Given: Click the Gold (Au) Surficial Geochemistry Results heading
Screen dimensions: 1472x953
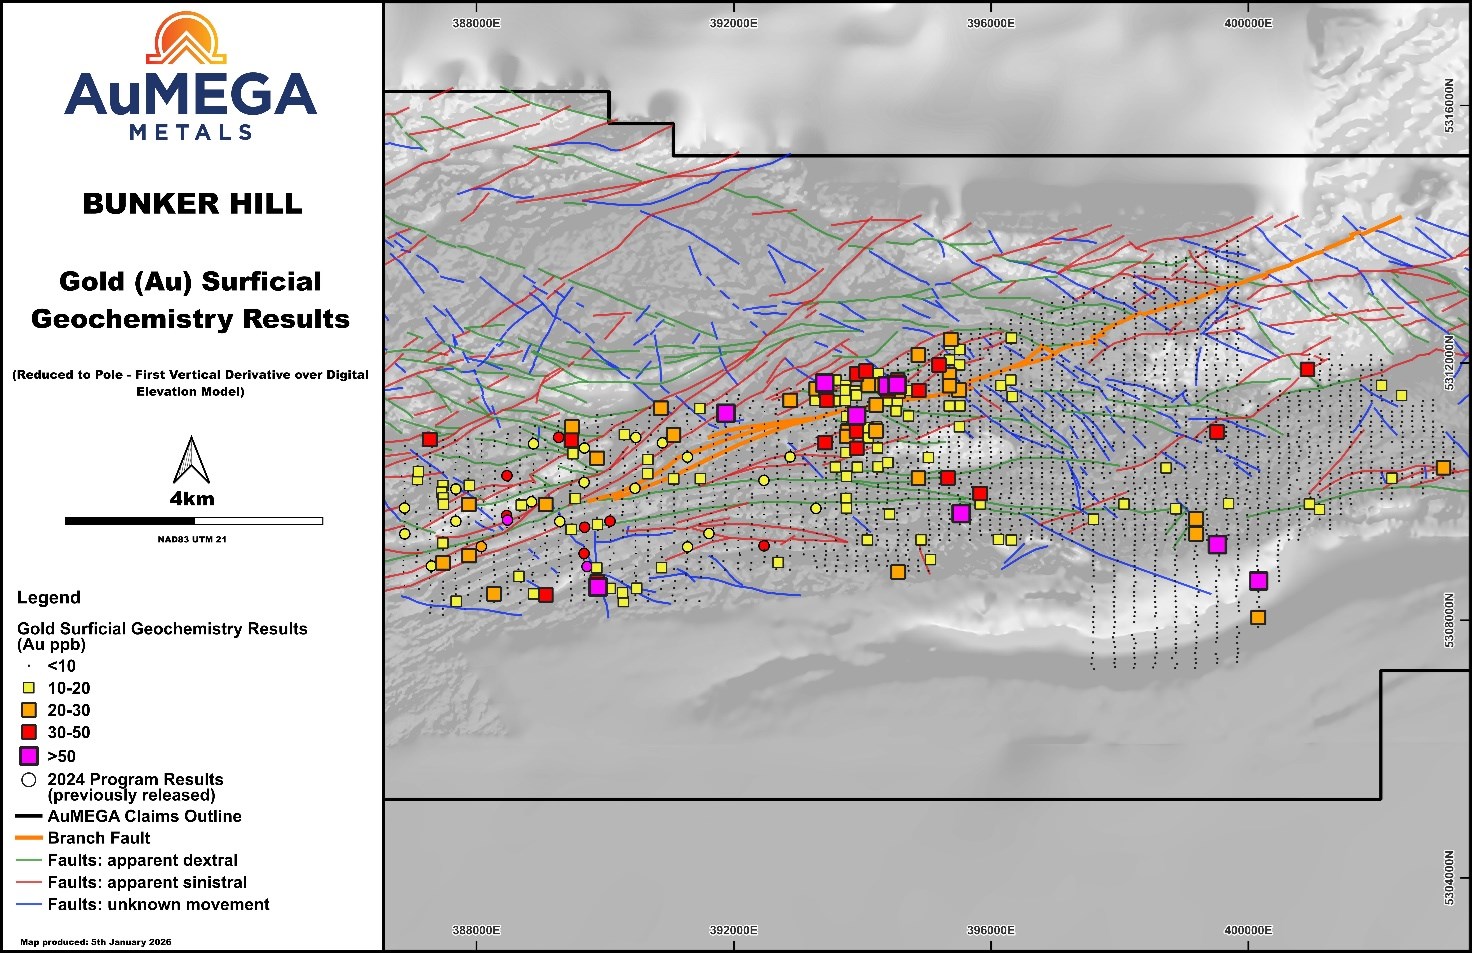Looking at the screenshot, I should coord(190,300).
